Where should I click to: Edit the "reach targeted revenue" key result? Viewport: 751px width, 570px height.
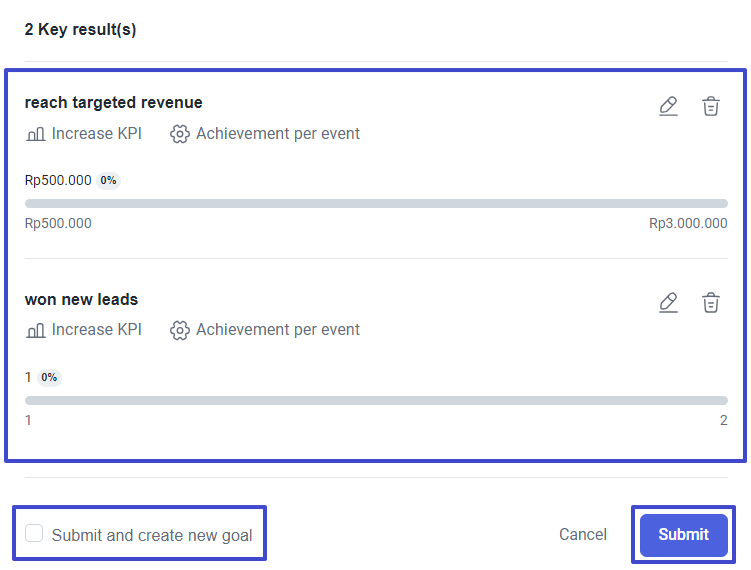(668, 106)
